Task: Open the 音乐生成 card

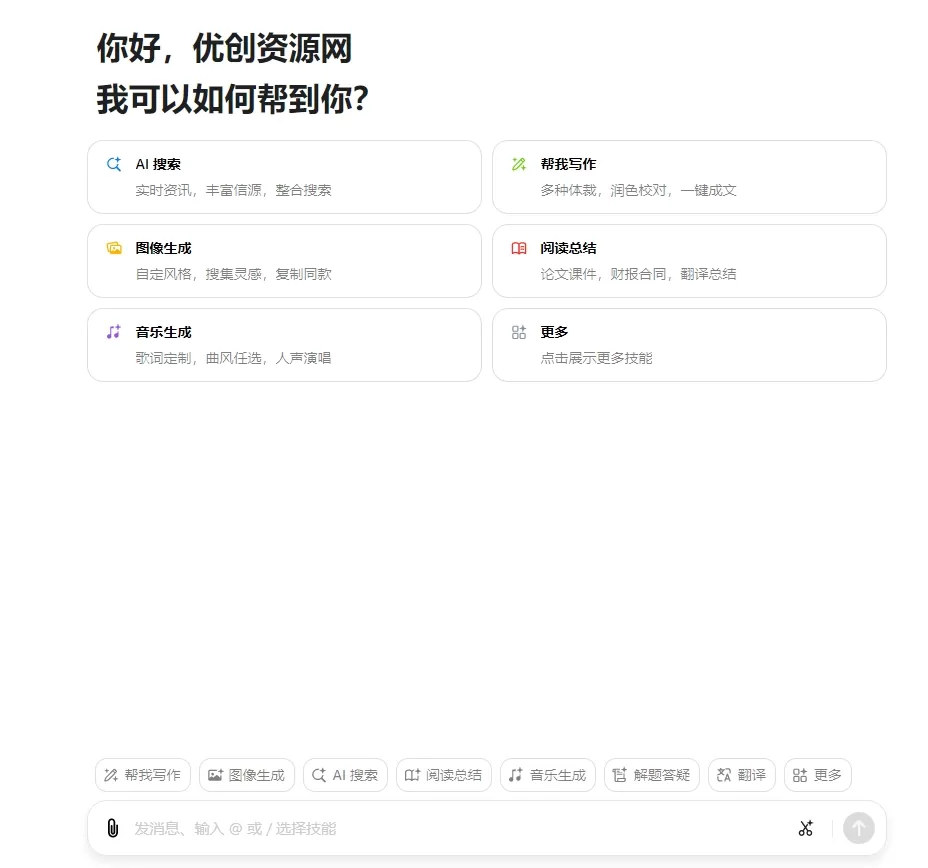Action: pos(284,345)
